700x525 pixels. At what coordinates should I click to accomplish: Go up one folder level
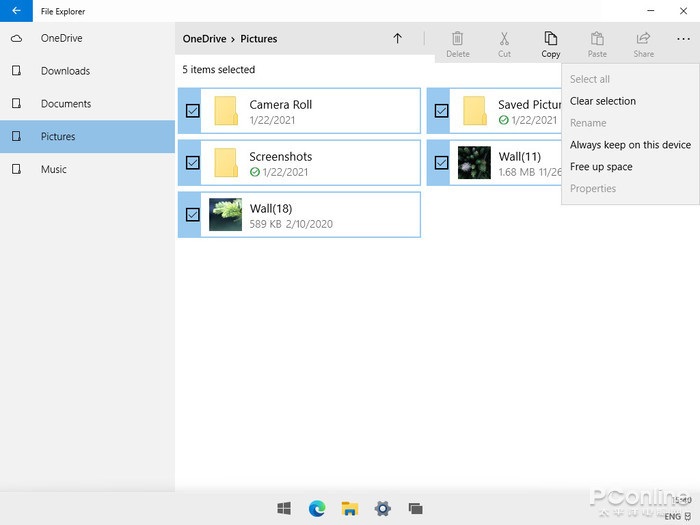[397, 39]
